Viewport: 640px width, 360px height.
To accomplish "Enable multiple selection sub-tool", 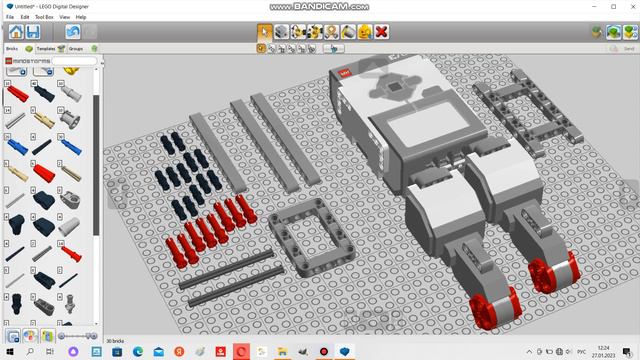I will click(x=271, y=49).
